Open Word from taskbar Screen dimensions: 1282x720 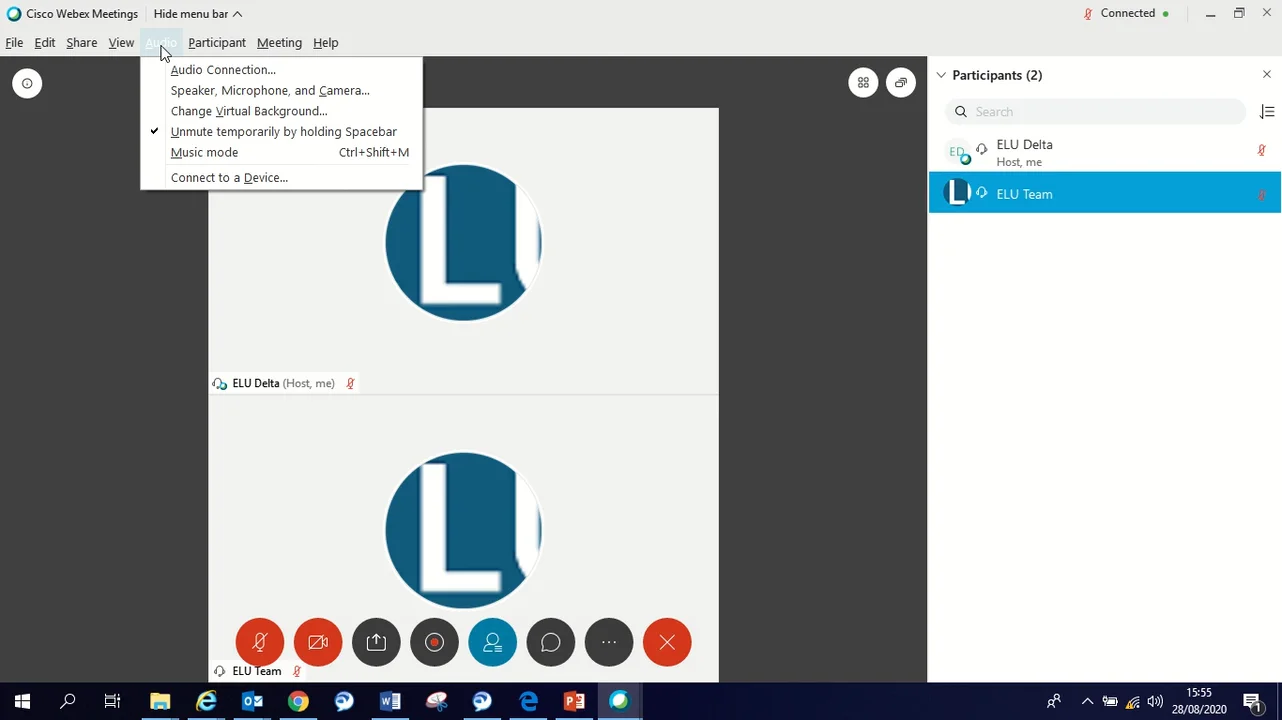point(390,701)
